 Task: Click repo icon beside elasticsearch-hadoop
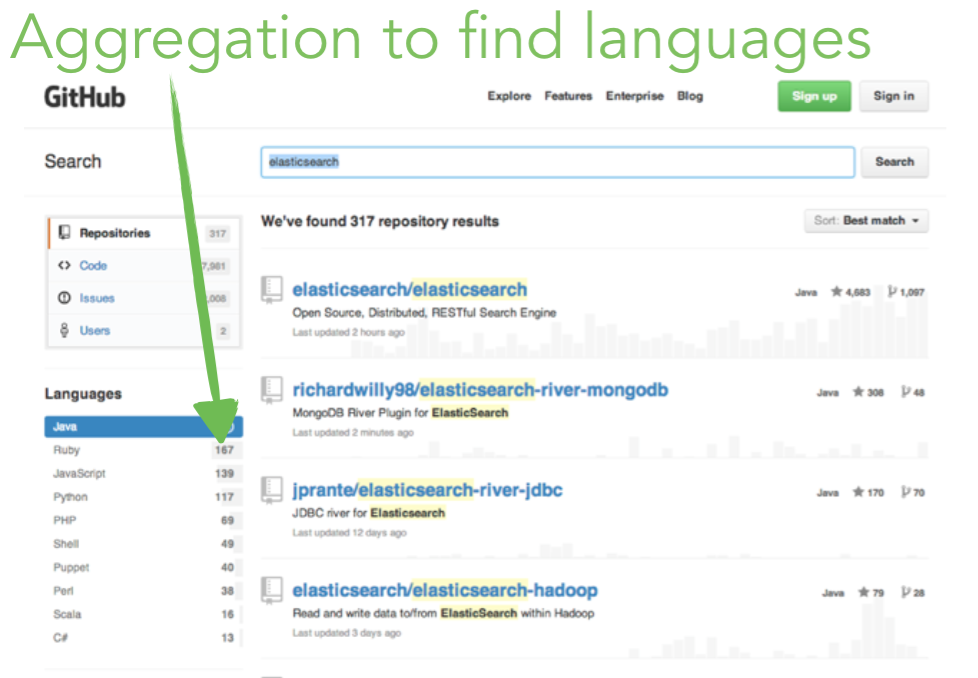(271, 591)
